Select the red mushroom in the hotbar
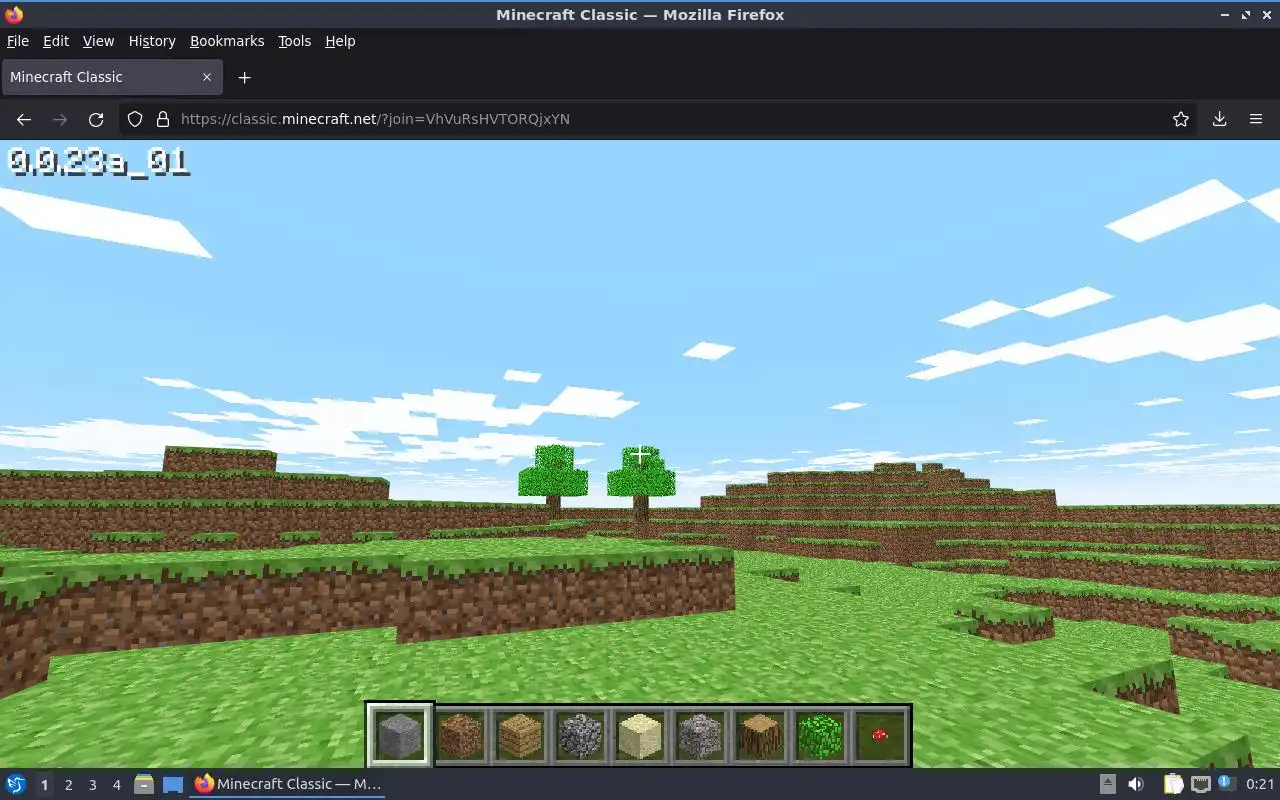 880,735
